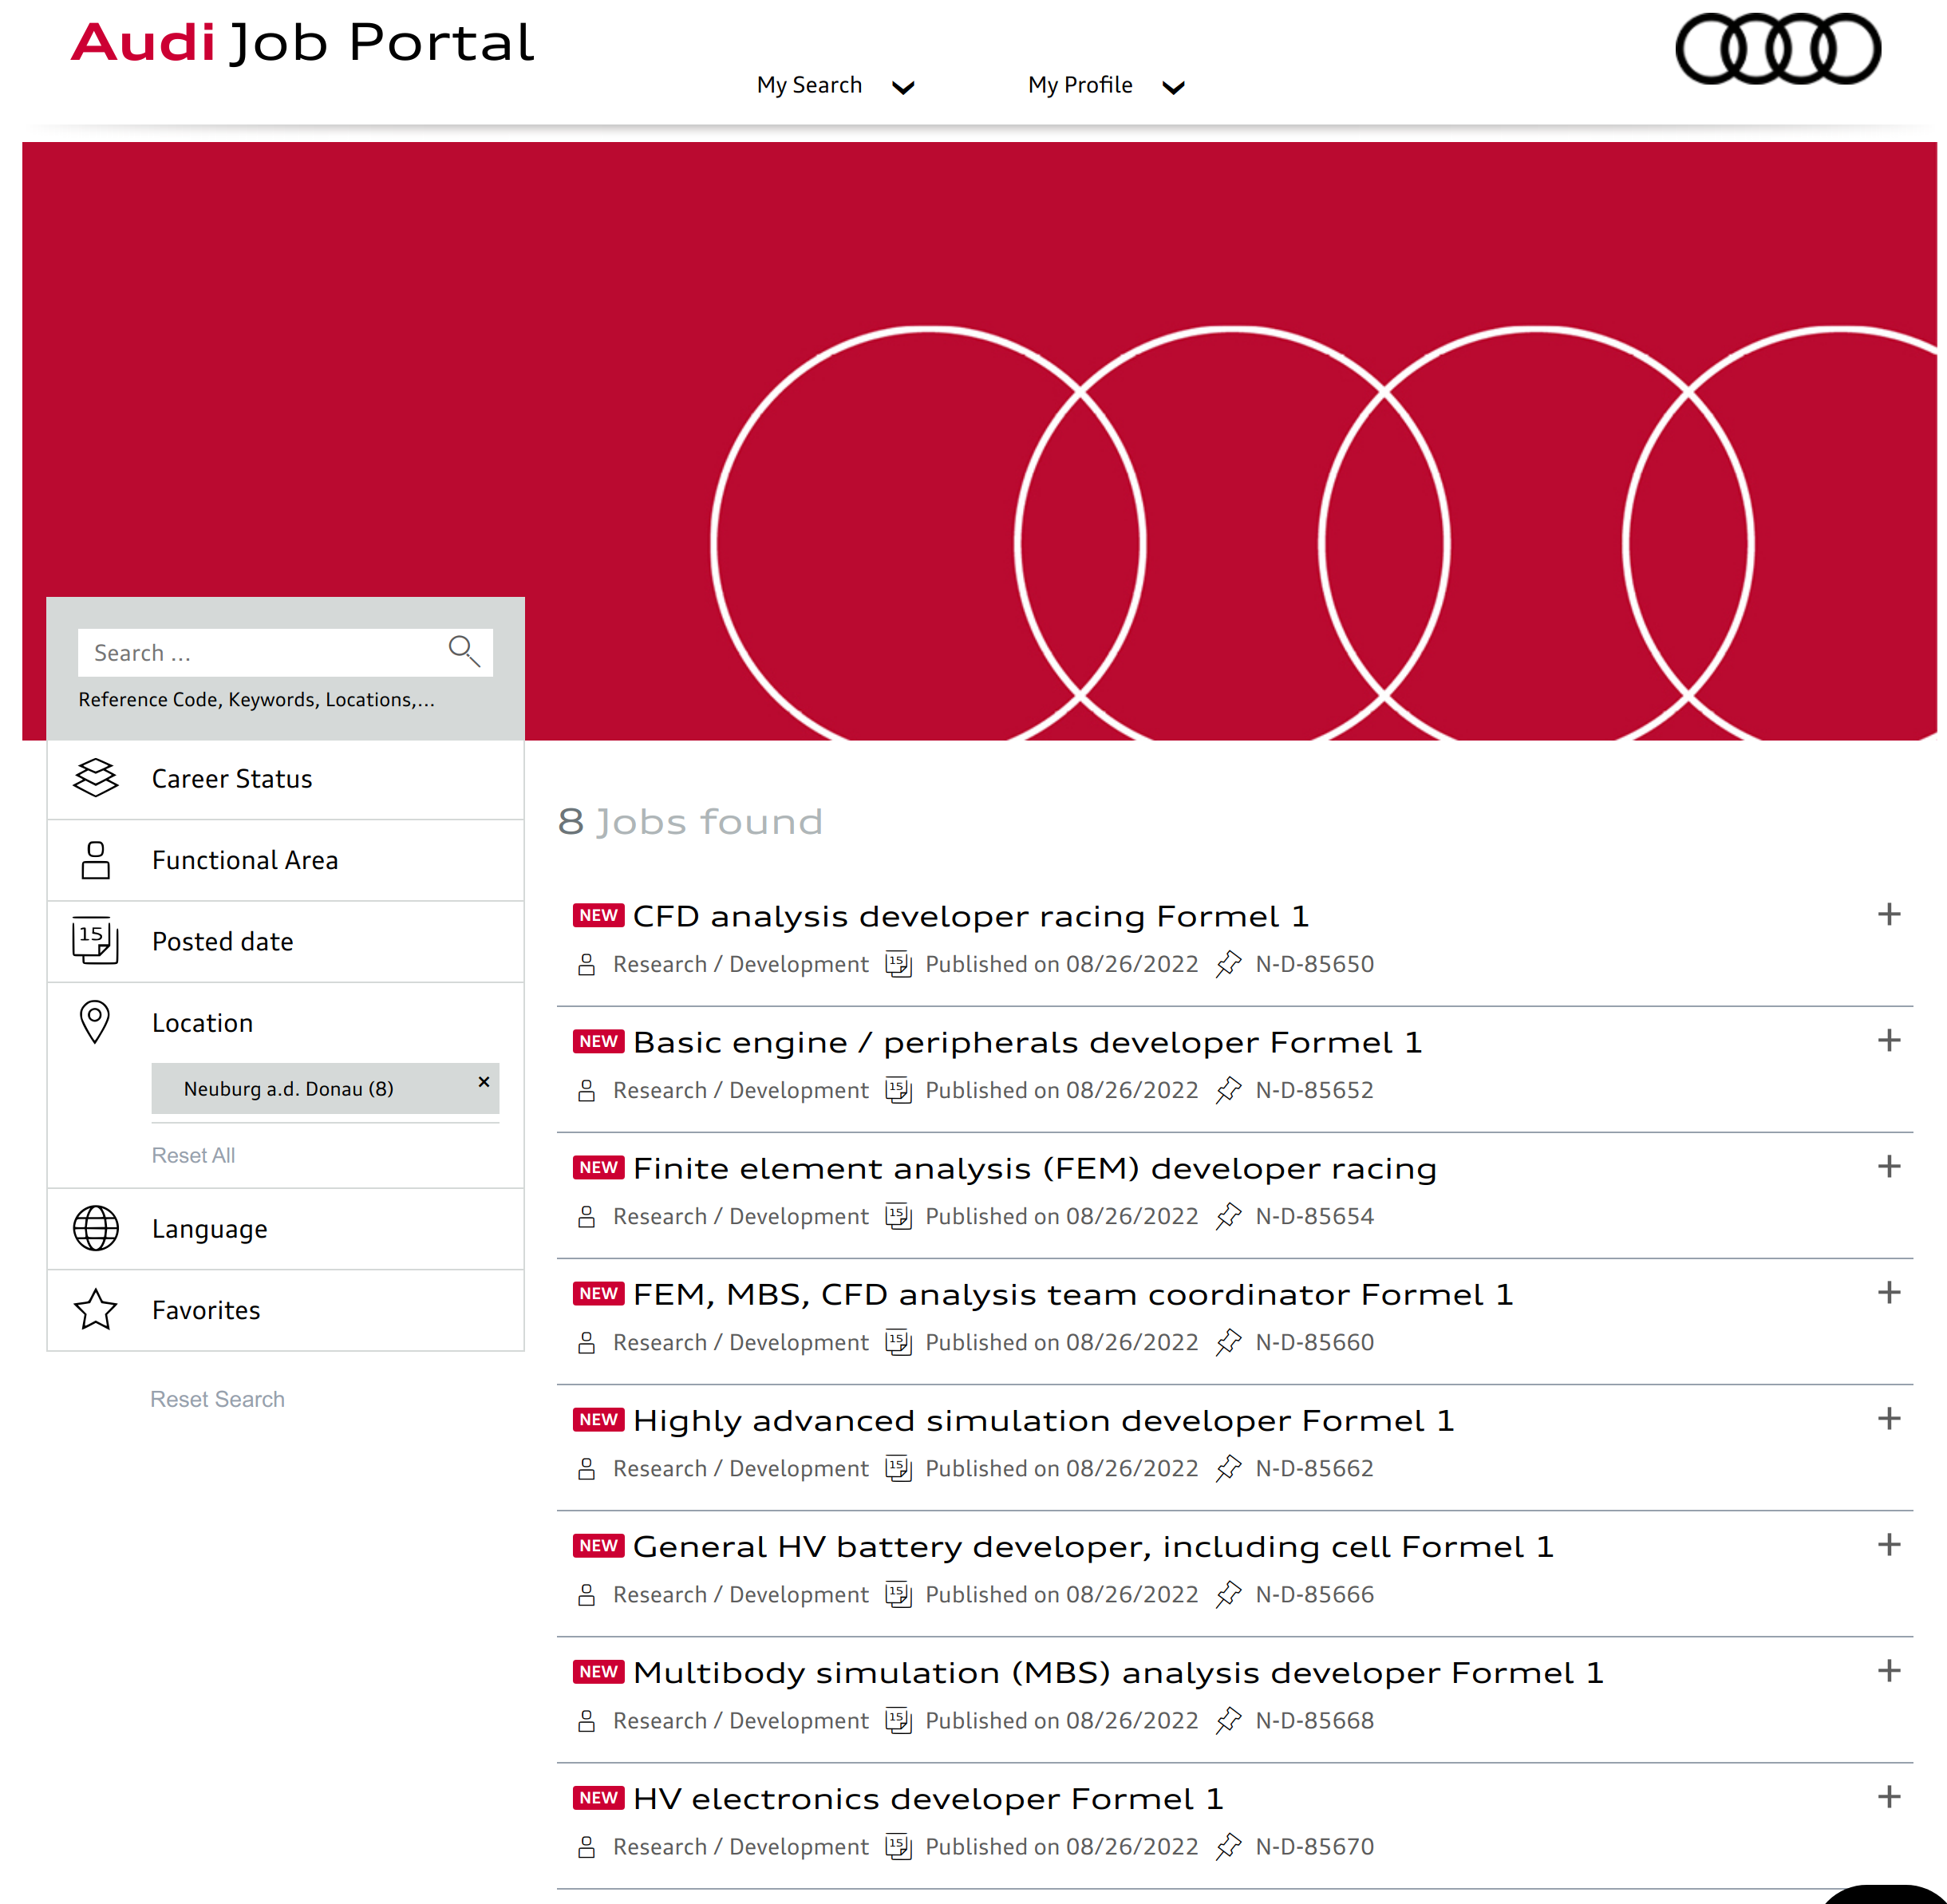
Task: Click pin icon beside N-D-85654
Action: (1228, 1216)
